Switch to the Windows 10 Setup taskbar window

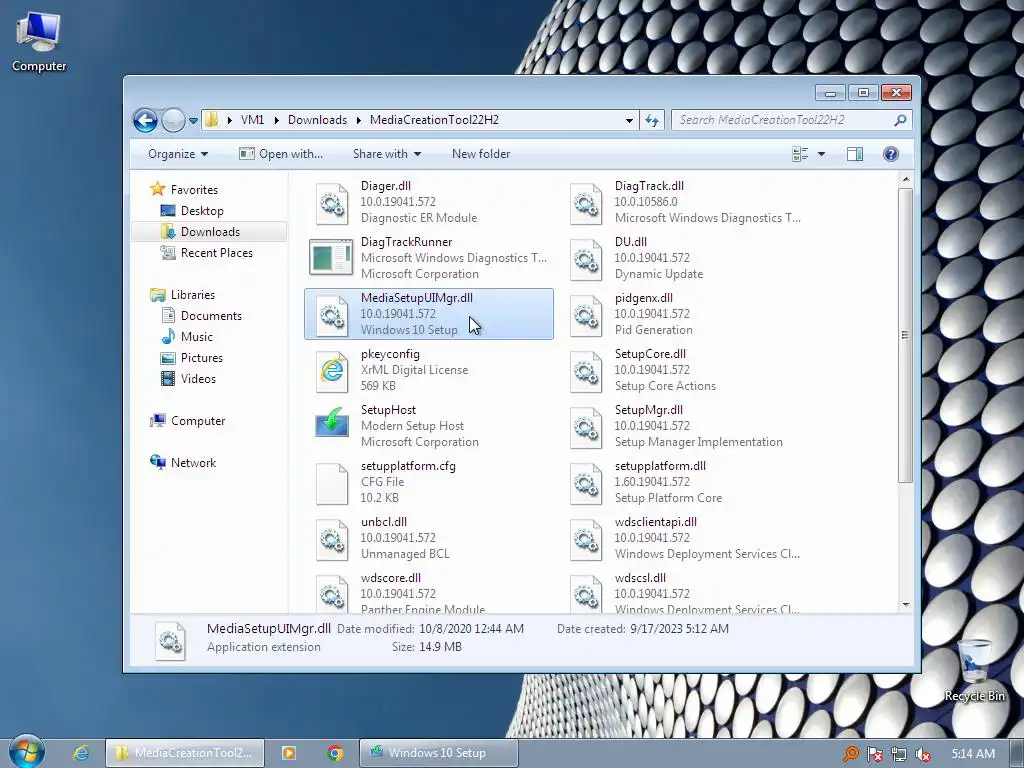(x=438, y=753)
